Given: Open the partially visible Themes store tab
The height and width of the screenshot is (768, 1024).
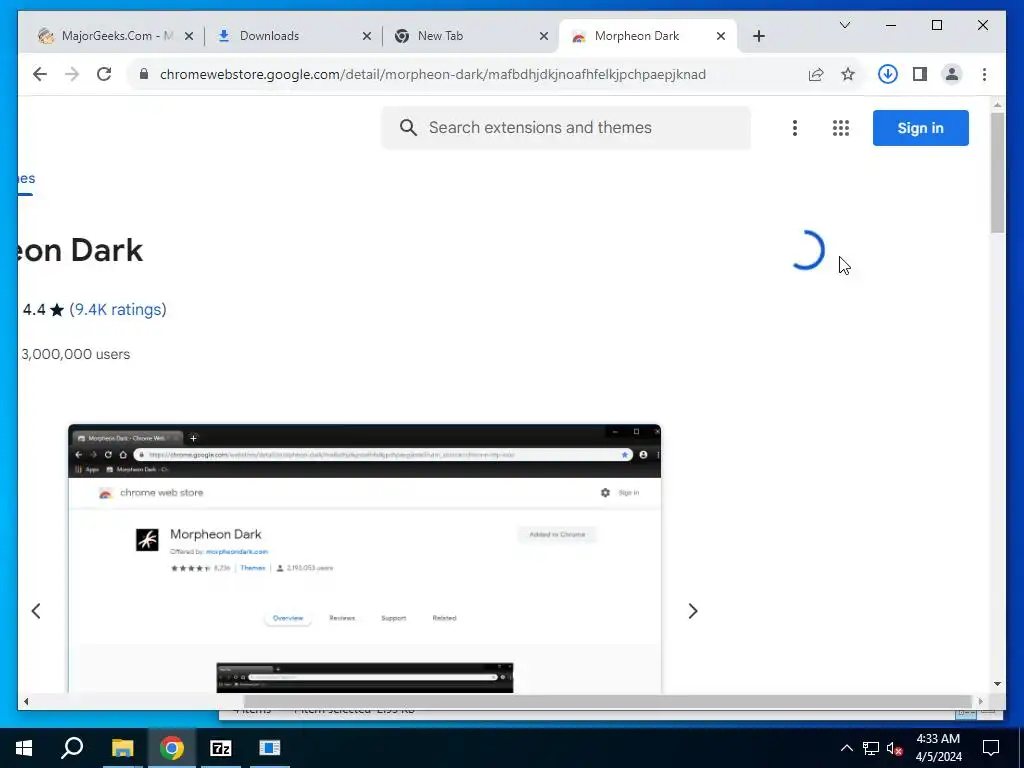Looking at the screenshot, I should pos(26,178).
